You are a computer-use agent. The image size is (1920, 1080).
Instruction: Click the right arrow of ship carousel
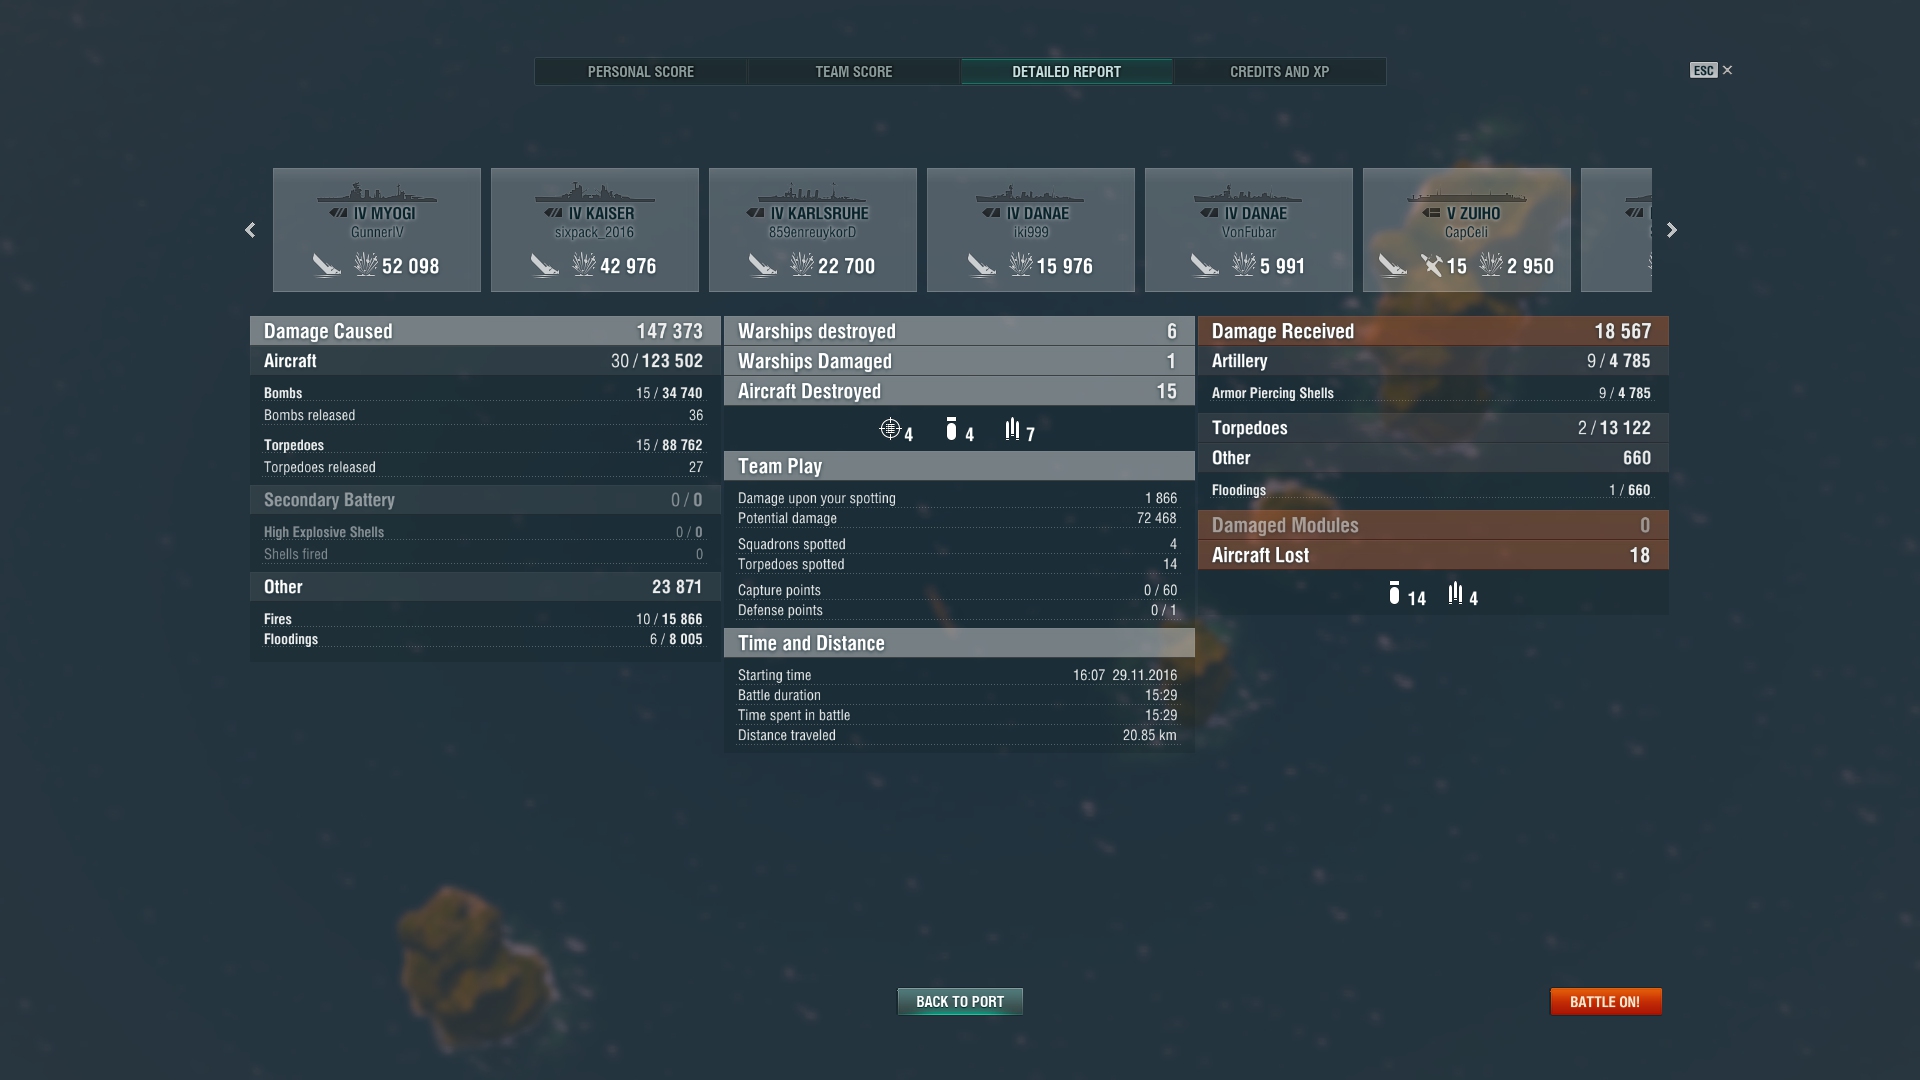(1671, 230)
